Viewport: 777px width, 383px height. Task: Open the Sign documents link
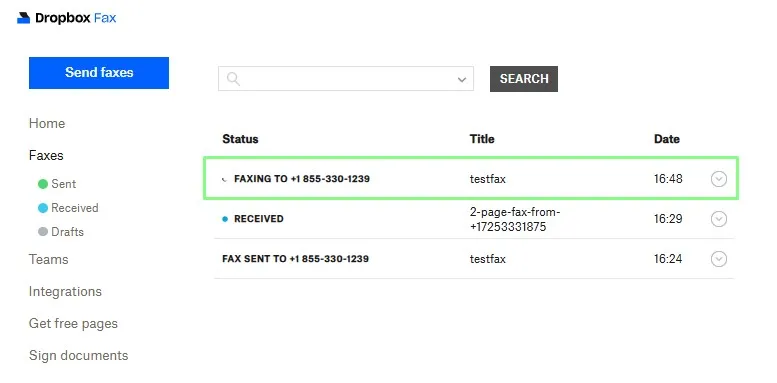78,356
